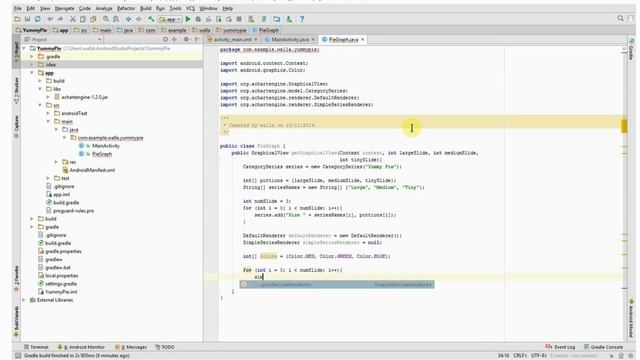Select AndroidManifest.xml in the project tree
The height and width of the screenshot is (360, 640).
click(92, 170)
